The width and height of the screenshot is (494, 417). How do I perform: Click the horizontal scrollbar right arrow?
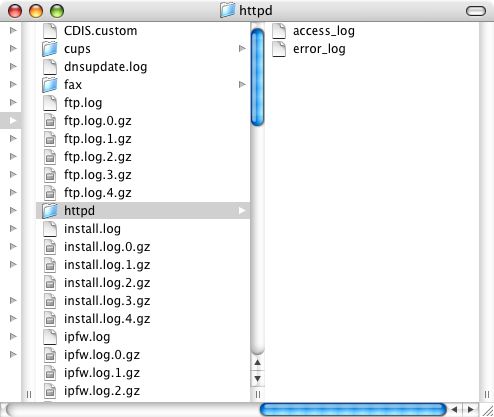pos(470,409)
